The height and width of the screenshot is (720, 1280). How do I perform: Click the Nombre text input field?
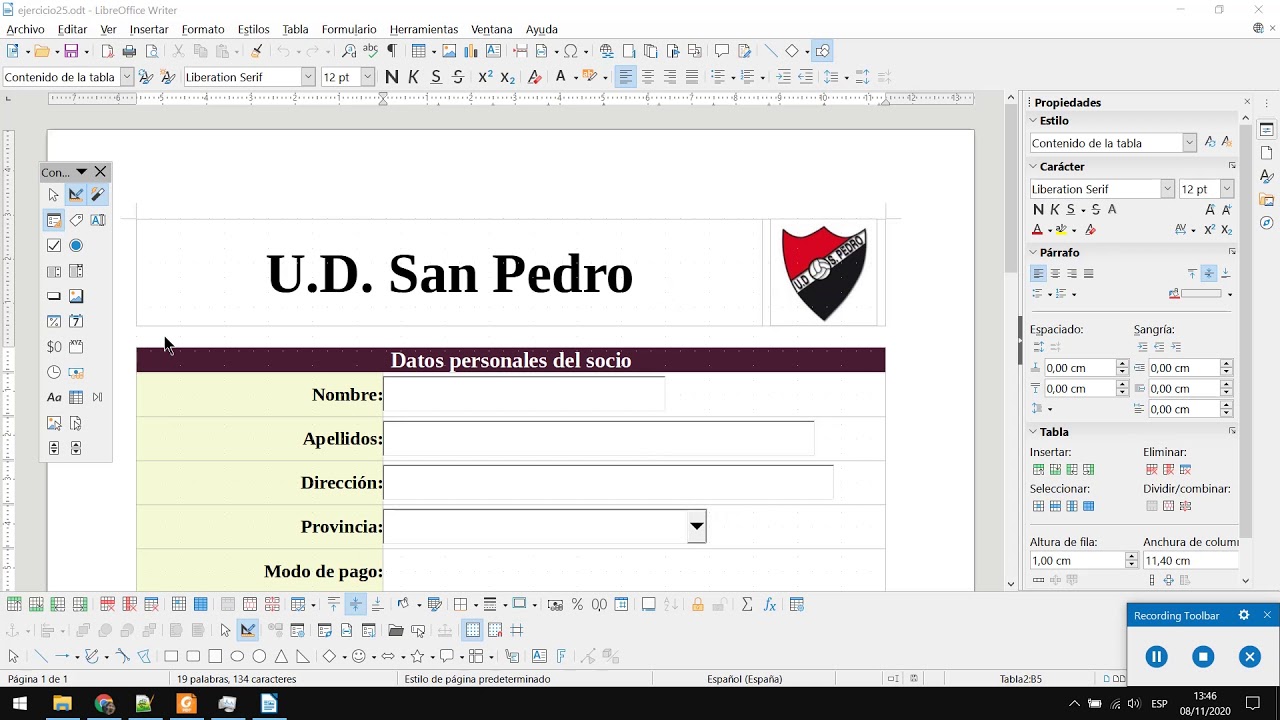coord(524,394)
